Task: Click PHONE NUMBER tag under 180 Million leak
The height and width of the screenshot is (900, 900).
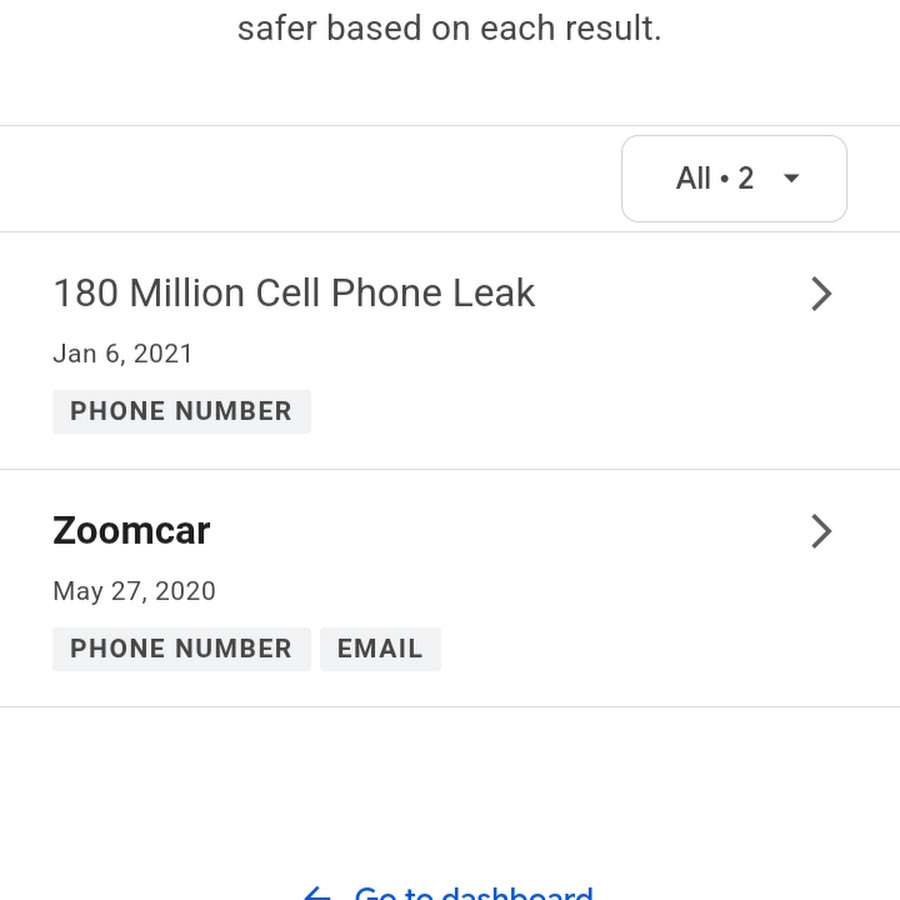Action: pos(181,411)
